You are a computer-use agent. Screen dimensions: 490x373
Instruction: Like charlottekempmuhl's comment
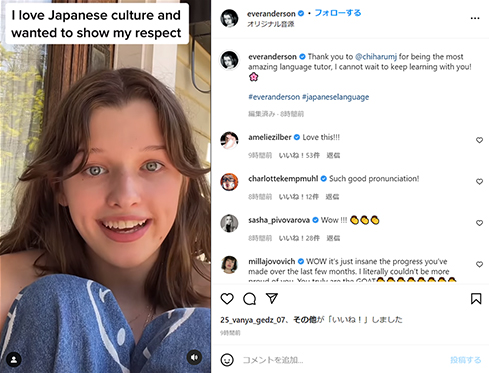tap(479, 182)
